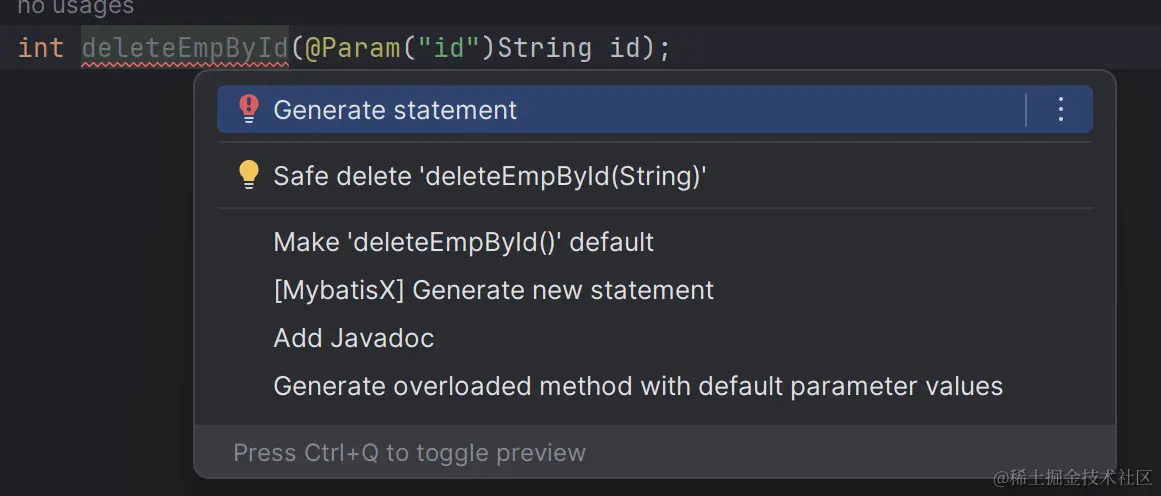Click the yellow lightbulb quick-fix icon

(249, 175)
